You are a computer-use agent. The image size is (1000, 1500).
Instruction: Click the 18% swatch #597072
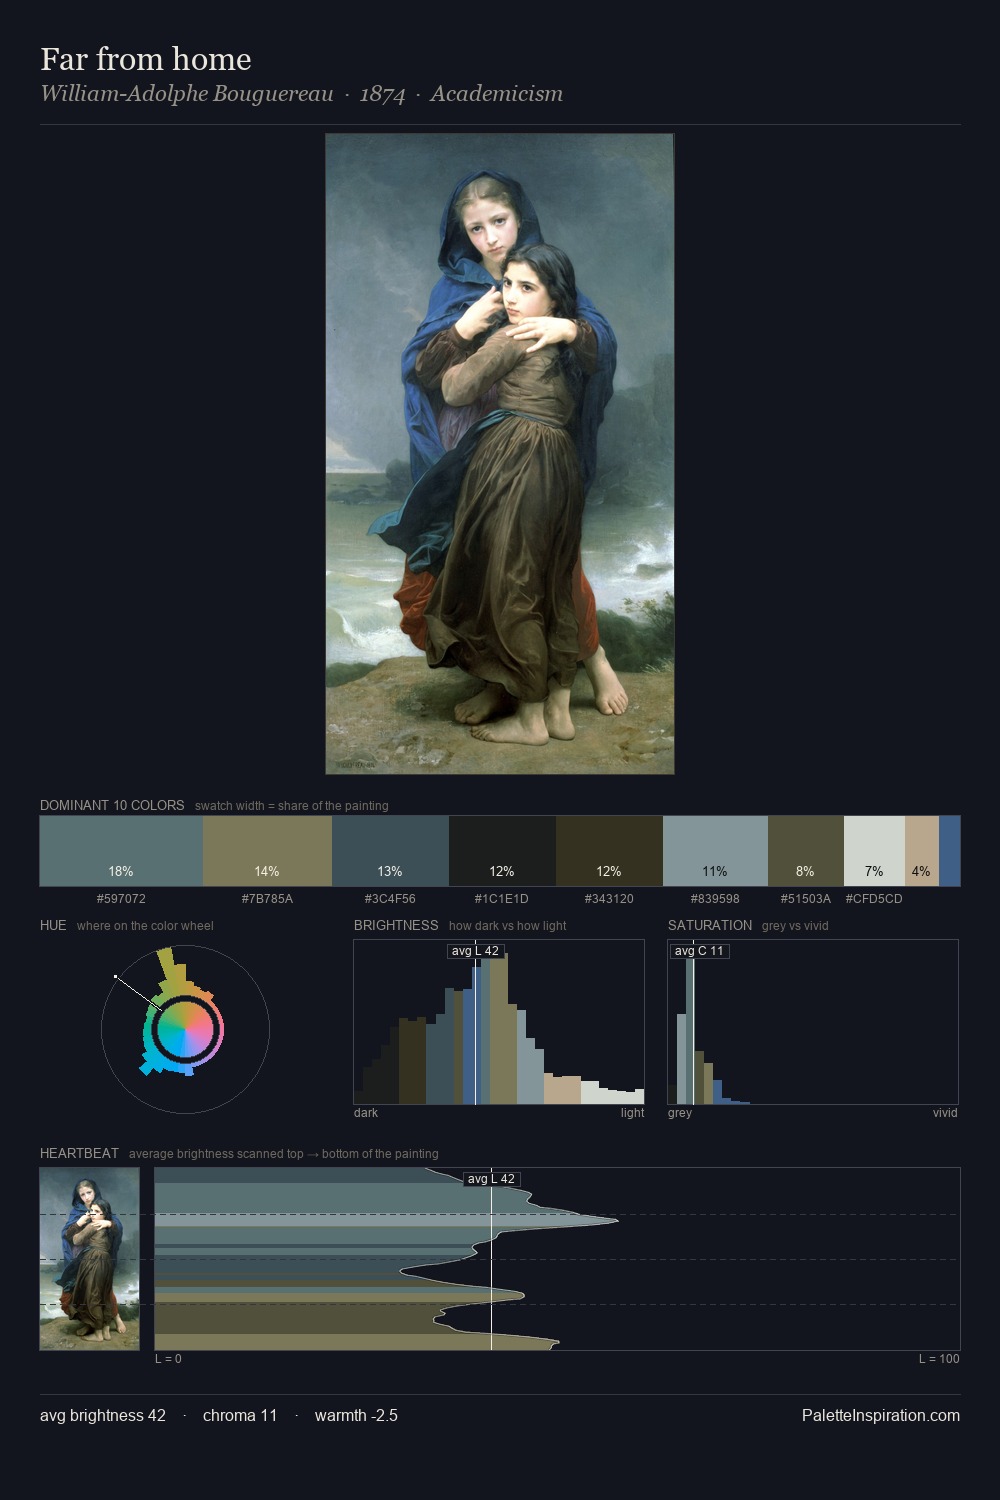(121, 851)
